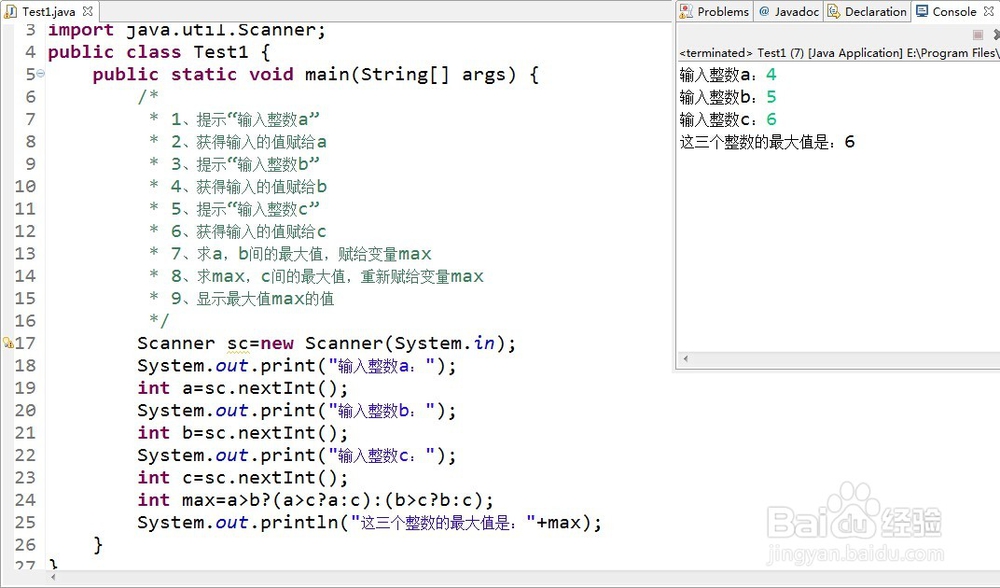Select the Test1.java editor tab
The height and width of the screenshot is (588, 1000).
click(48, 11)
